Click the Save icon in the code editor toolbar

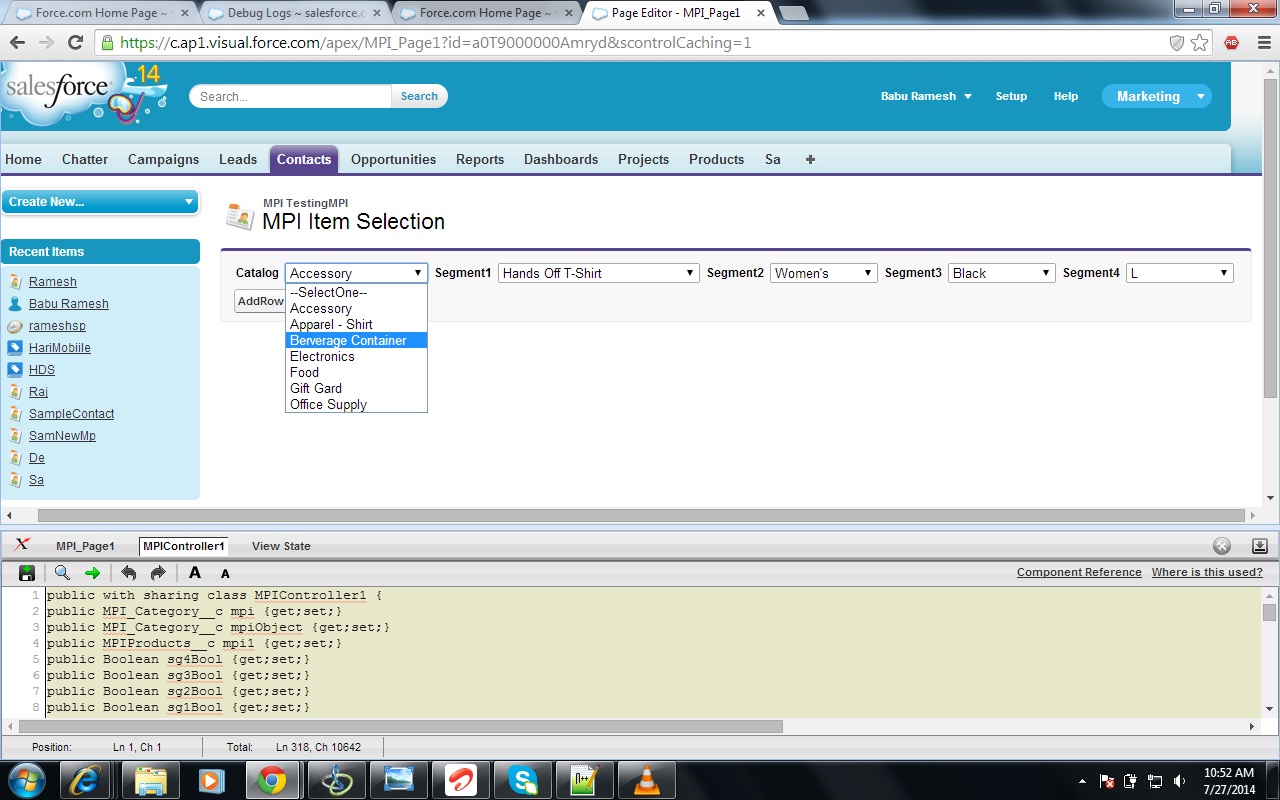click(27, 573)
